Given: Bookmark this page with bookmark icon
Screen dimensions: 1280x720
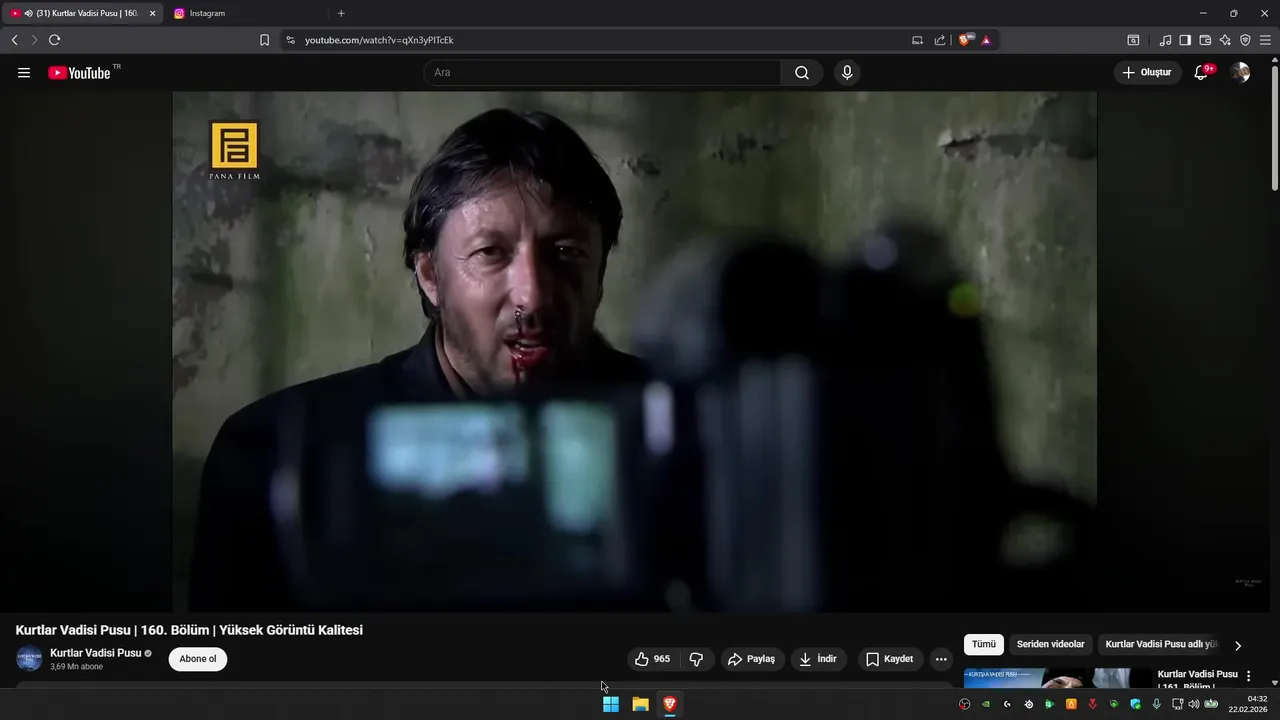Looking at the screenshot, I should pos(264,40).
